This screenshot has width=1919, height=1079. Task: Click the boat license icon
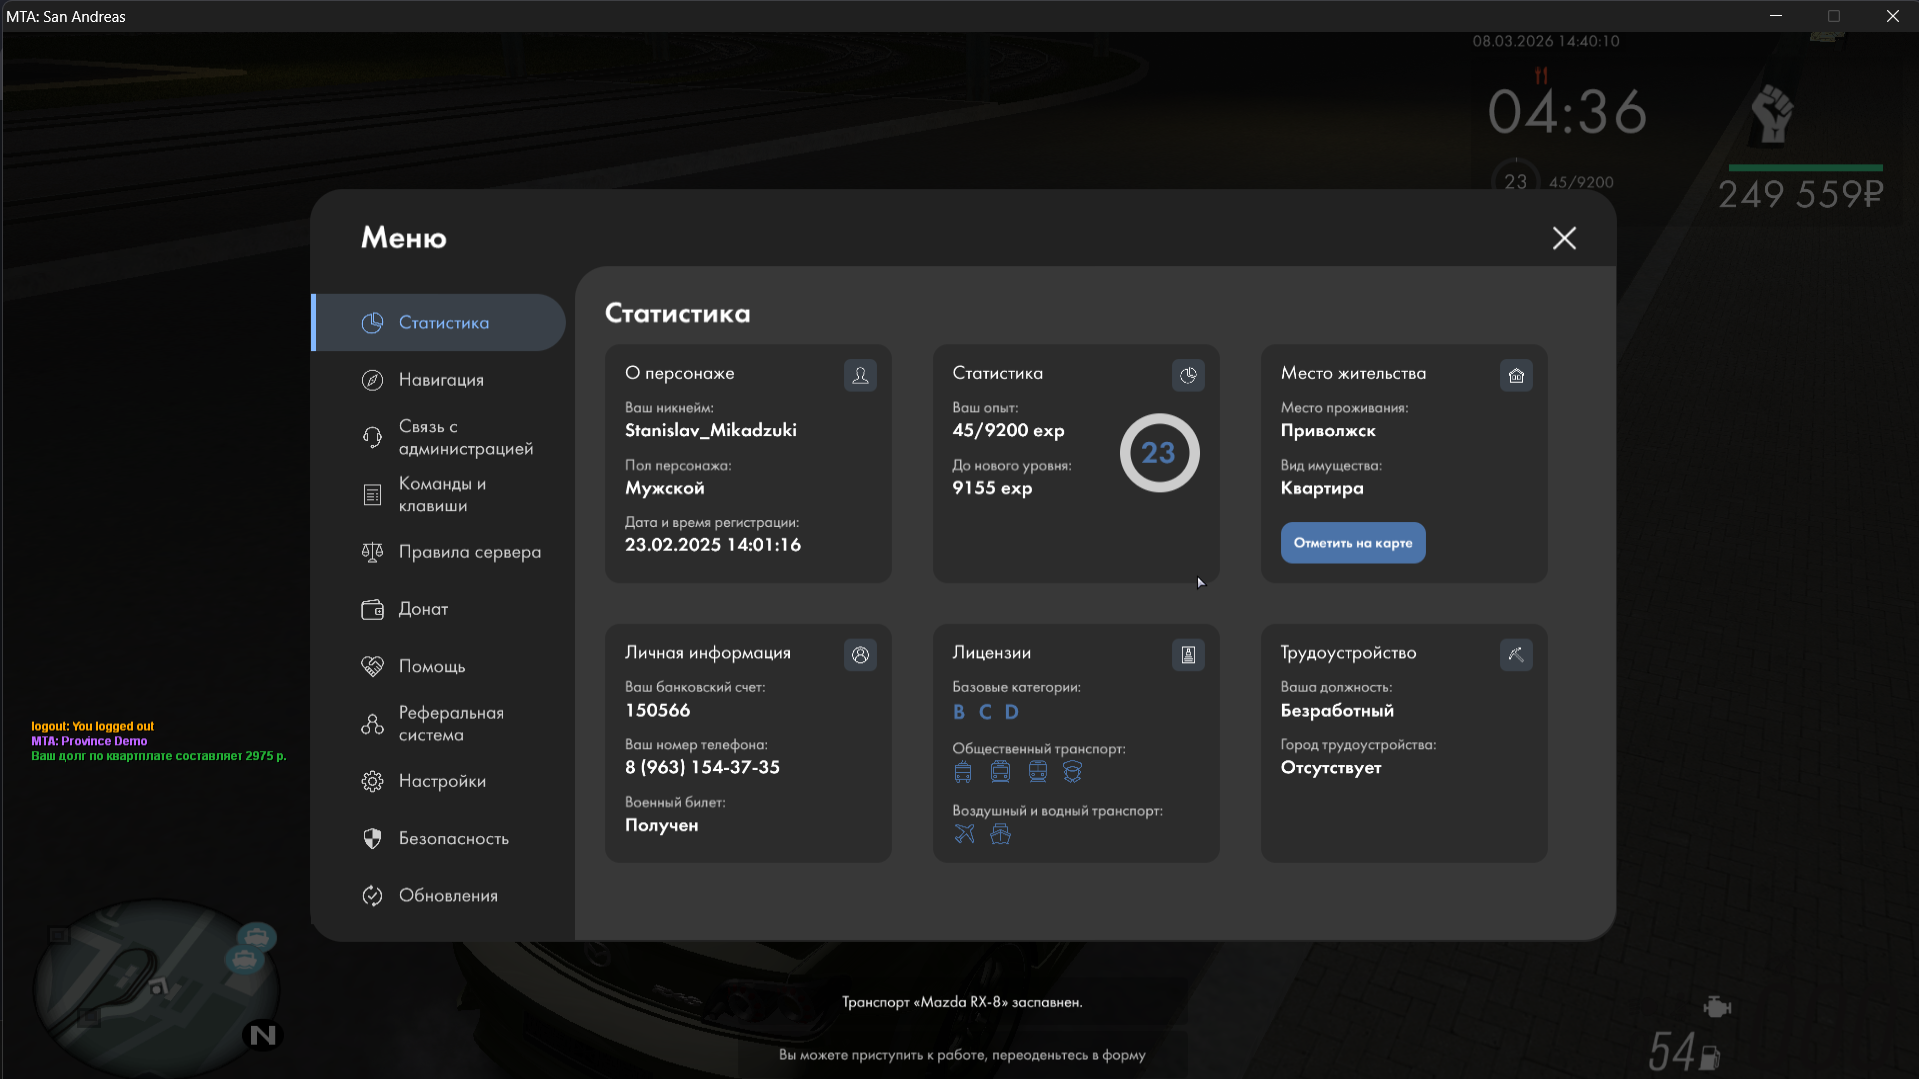point(1000,834)
